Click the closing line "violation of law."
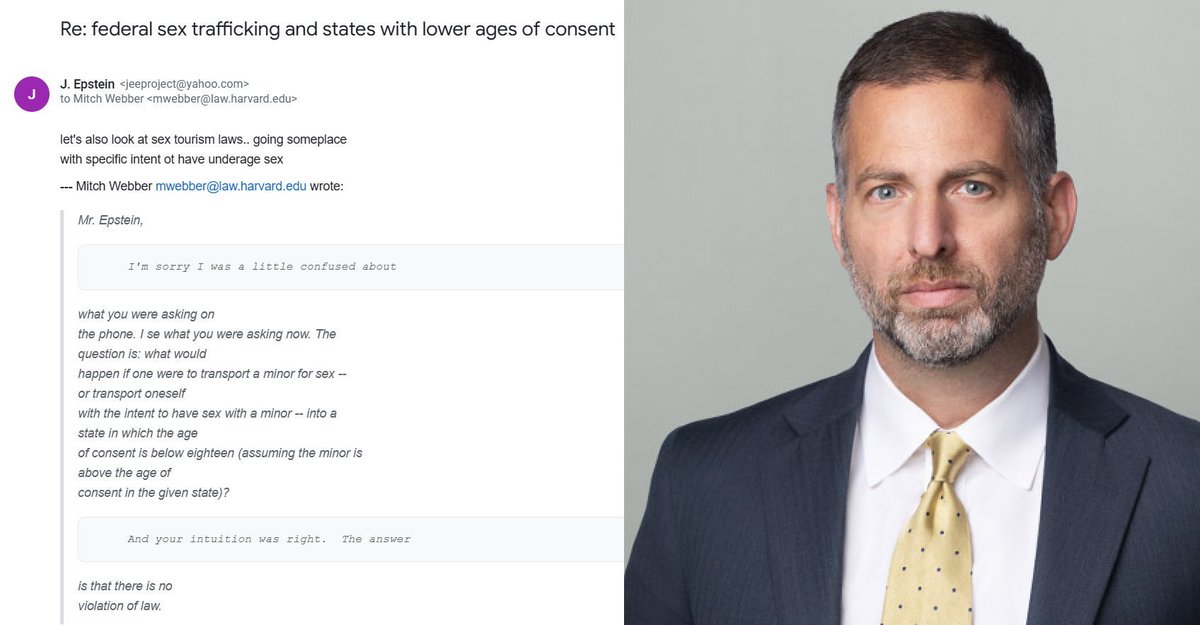Screen dimensions: 1200x625 point(119,605)
